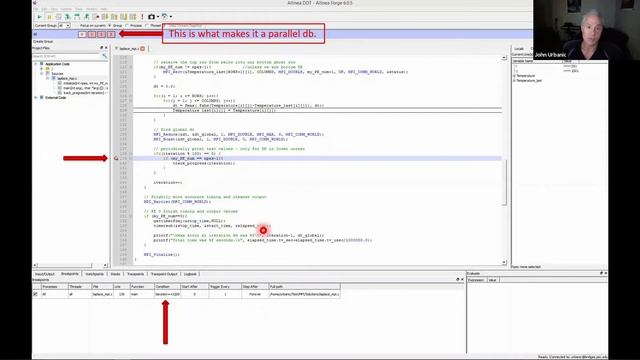Select the Thread focus radio button
The image size is (640, 360).
[147, 26]
